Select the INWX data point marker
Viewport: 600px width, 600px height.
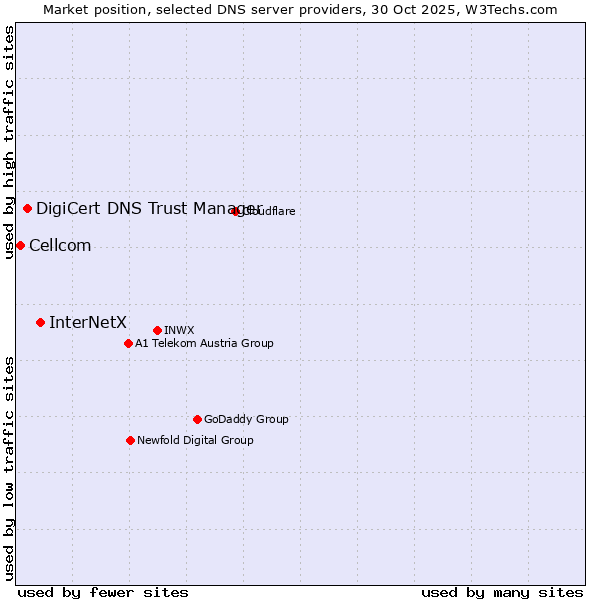(x=158, y=330)
